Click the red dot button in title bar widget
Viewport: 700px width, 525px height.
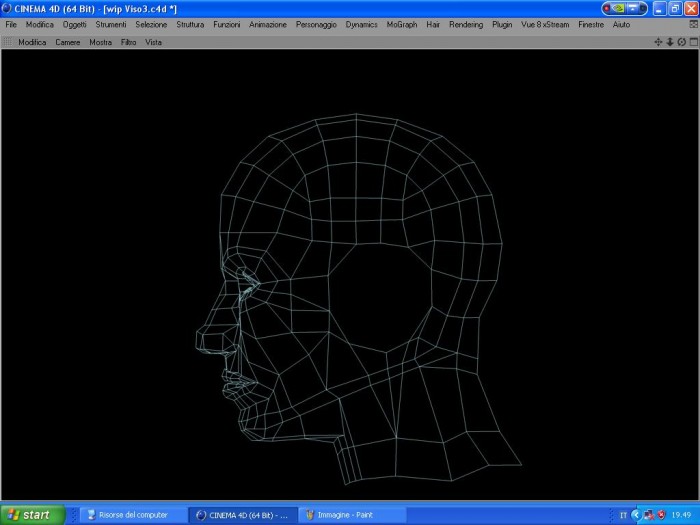point(607,8)
